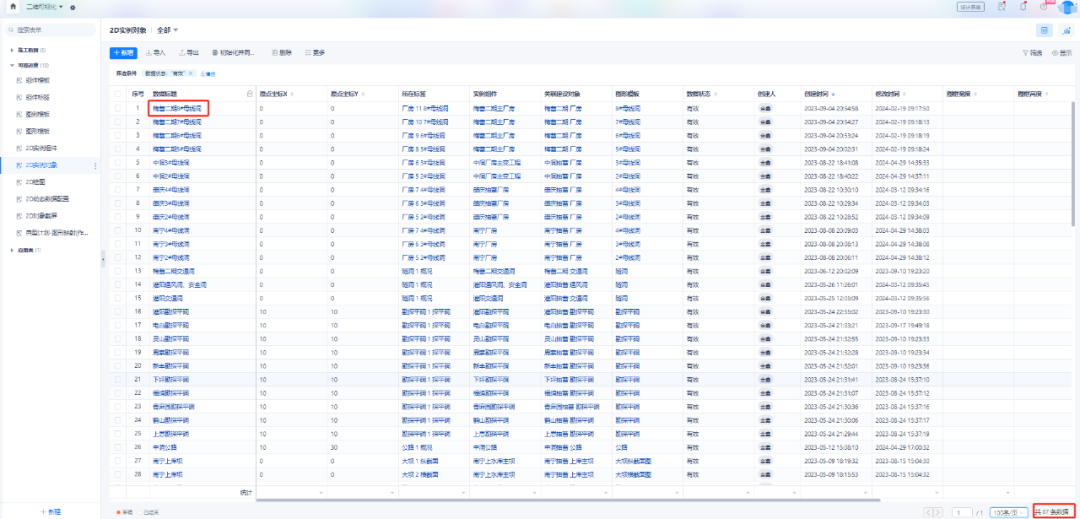Click the 筛选 filter funnel icon

(1025, 53)
